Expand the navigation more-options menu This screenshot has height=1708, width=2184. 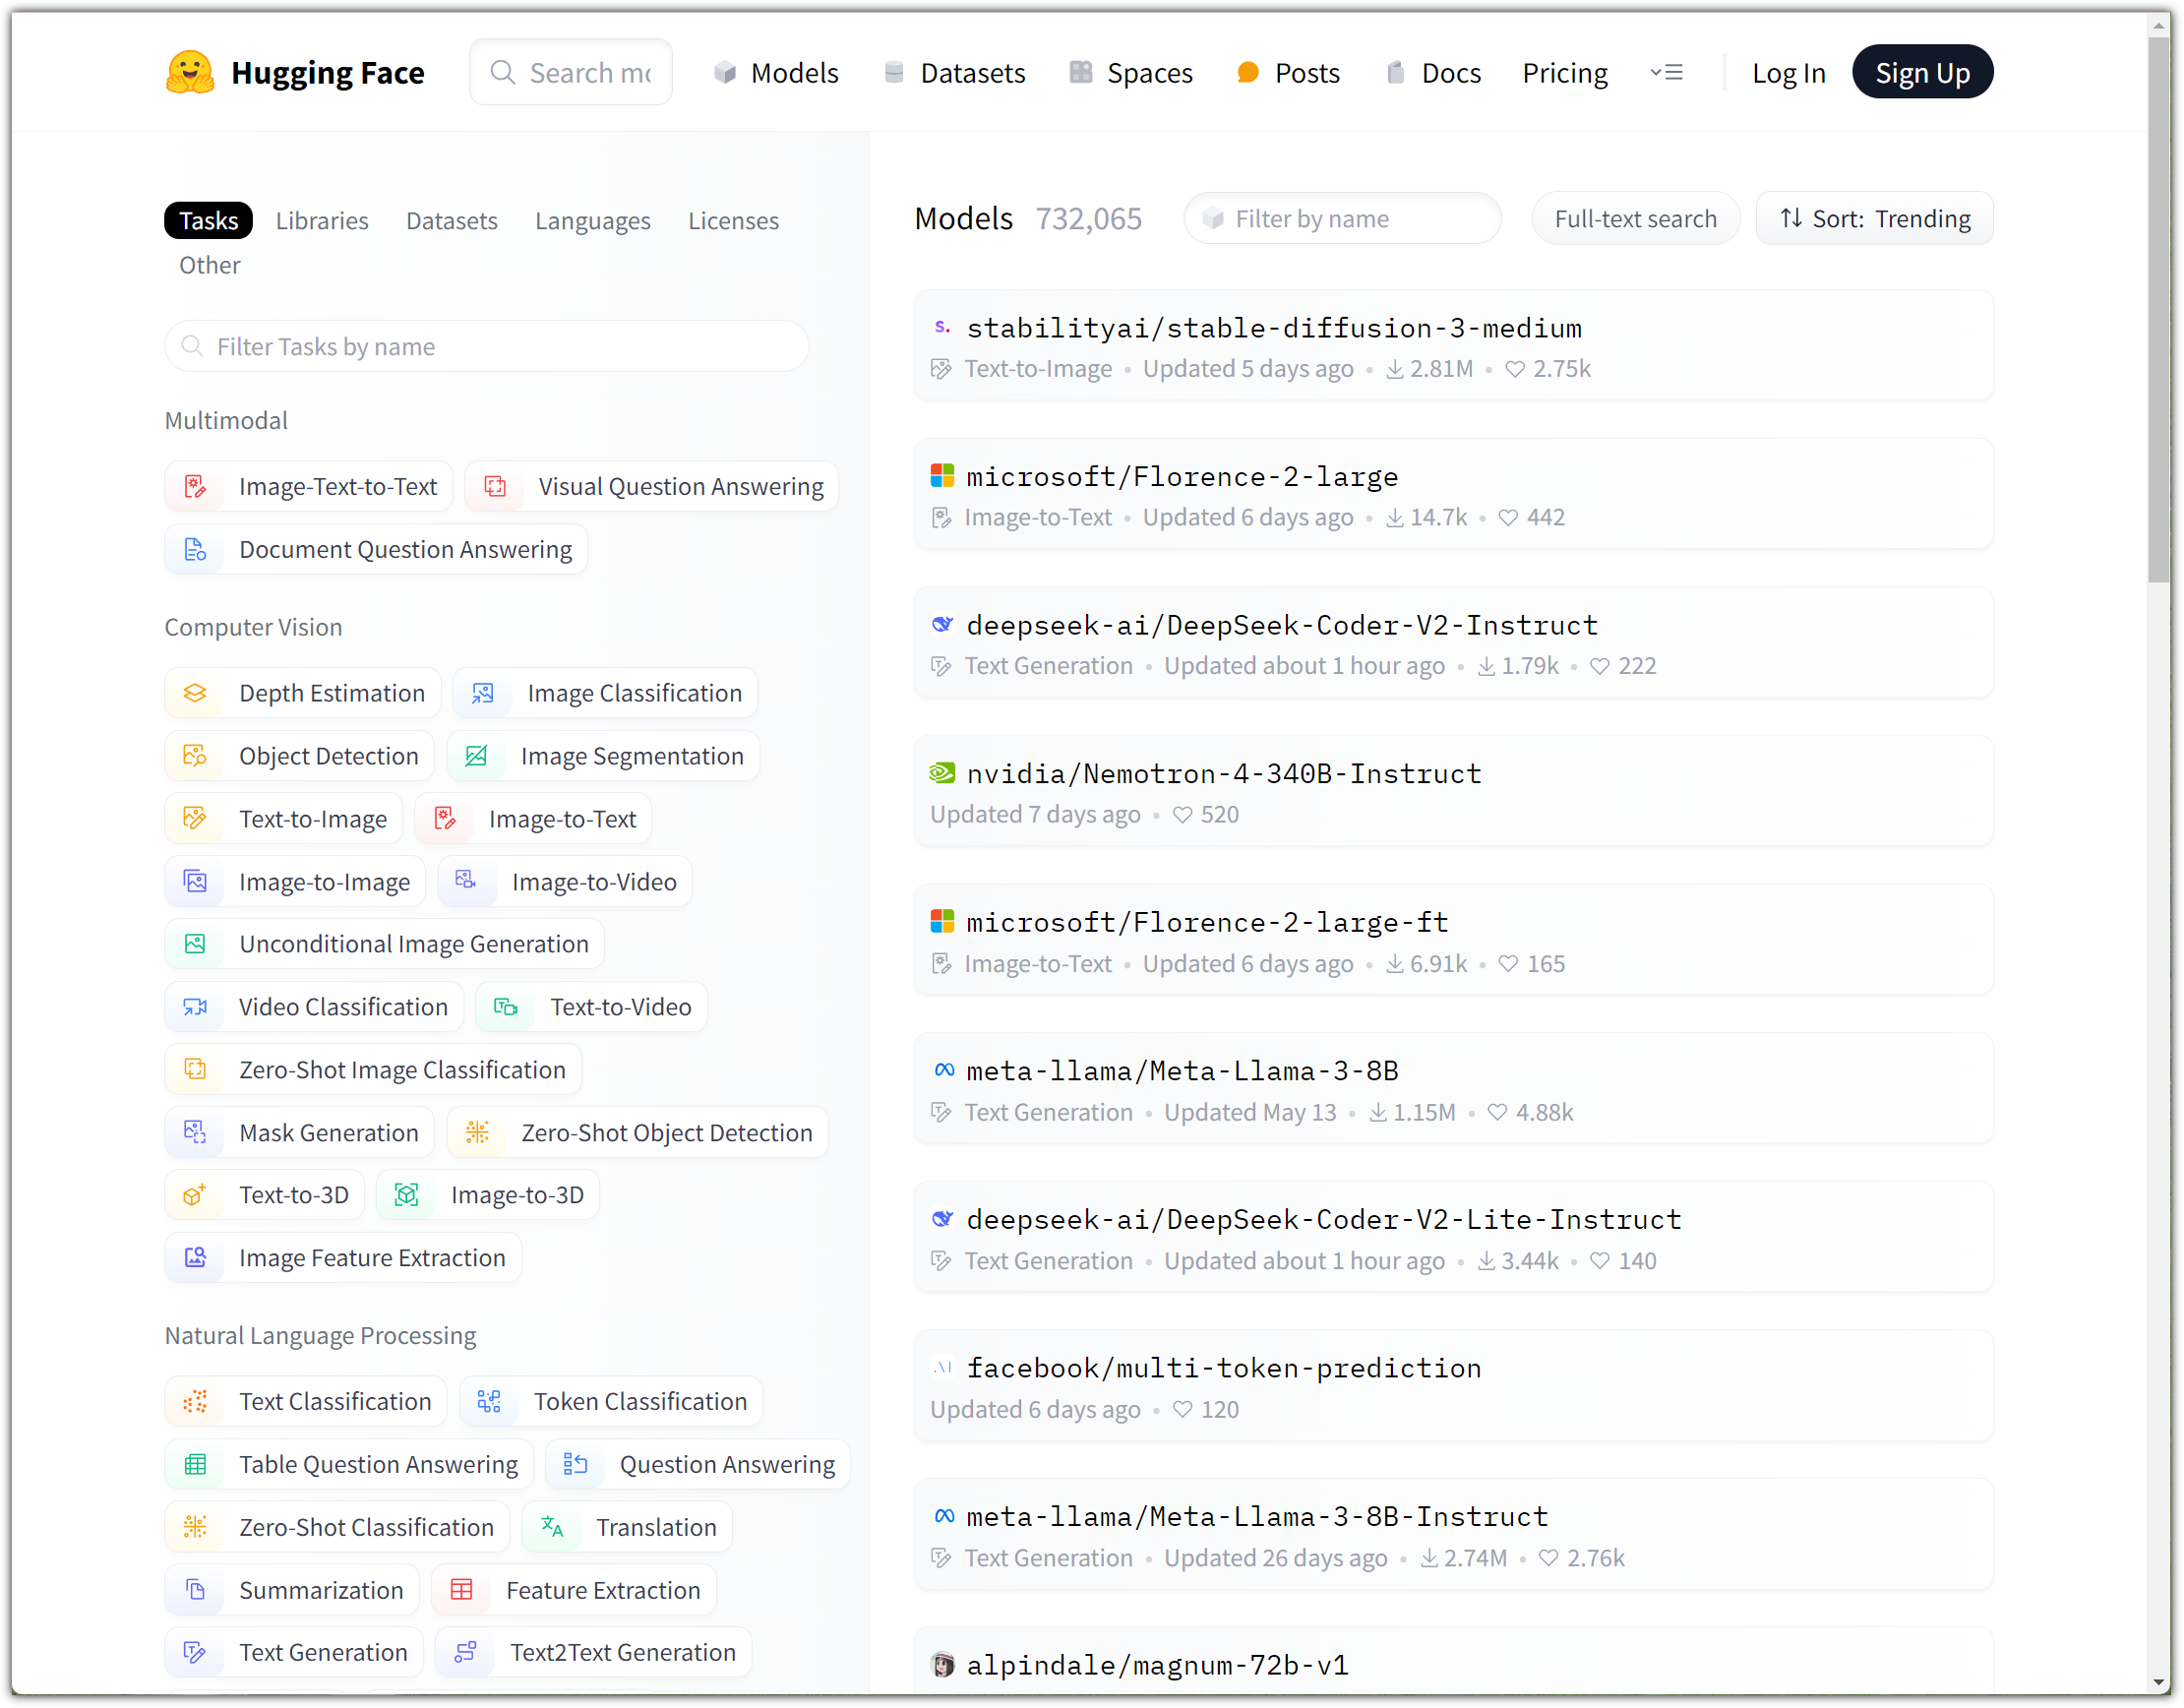(1666, 73)
